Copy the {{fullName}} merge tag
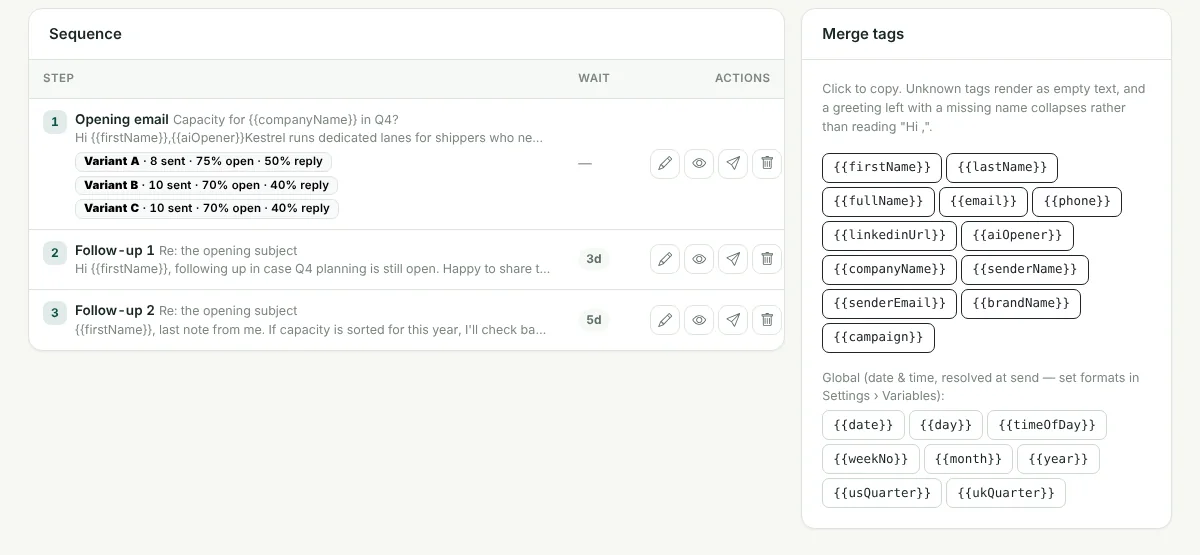 tap(878, 201)
